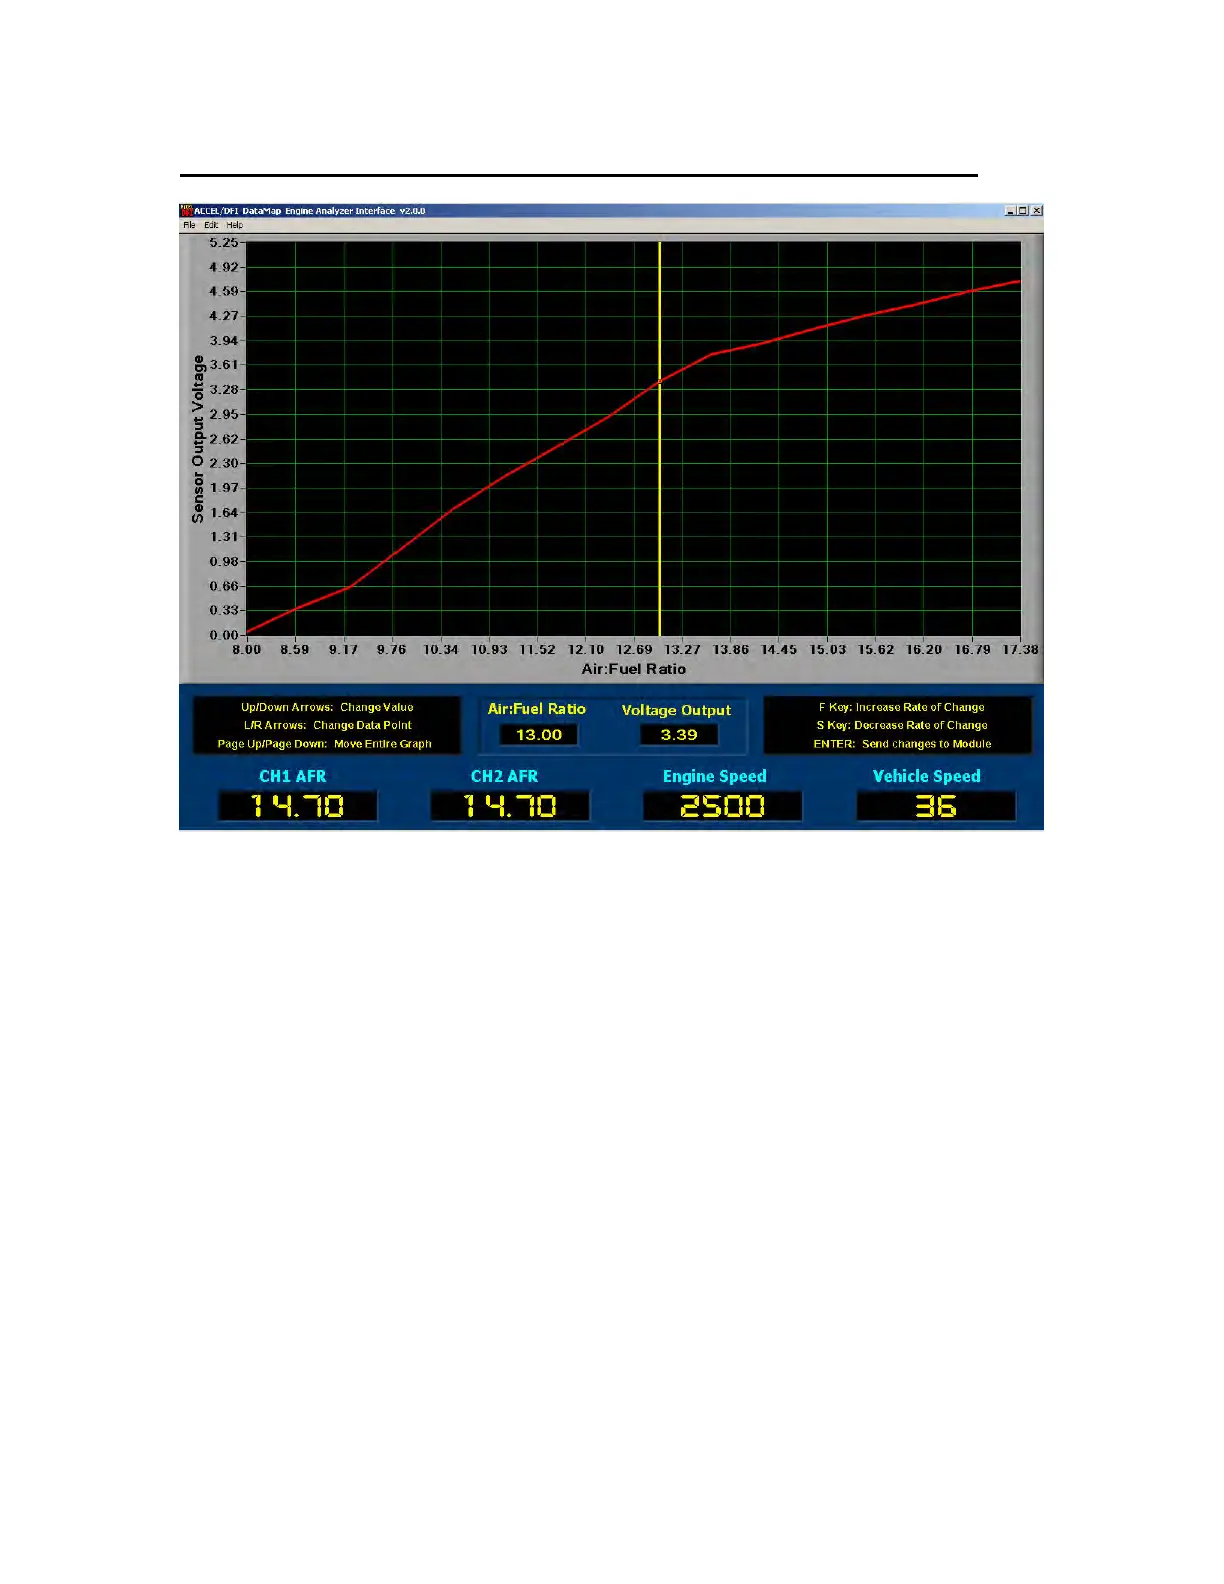Click the CH1 AFR readout 14.70
The image size is (1224, 1584).
[298, 806]
